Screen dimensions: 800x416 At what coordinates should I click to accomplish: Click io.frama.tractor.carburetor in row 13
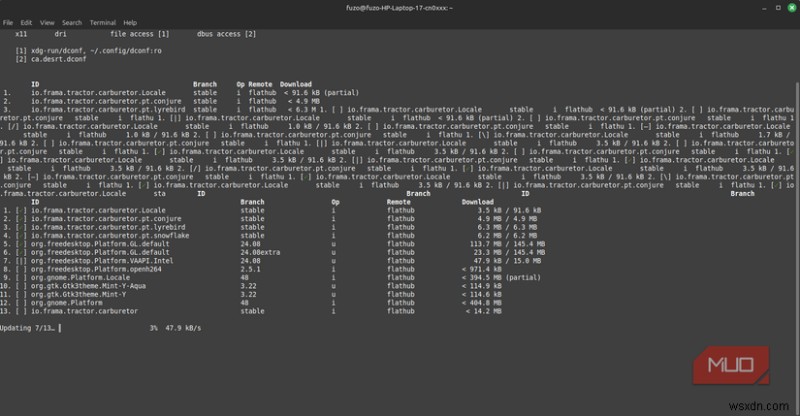[x=84, y=311]
